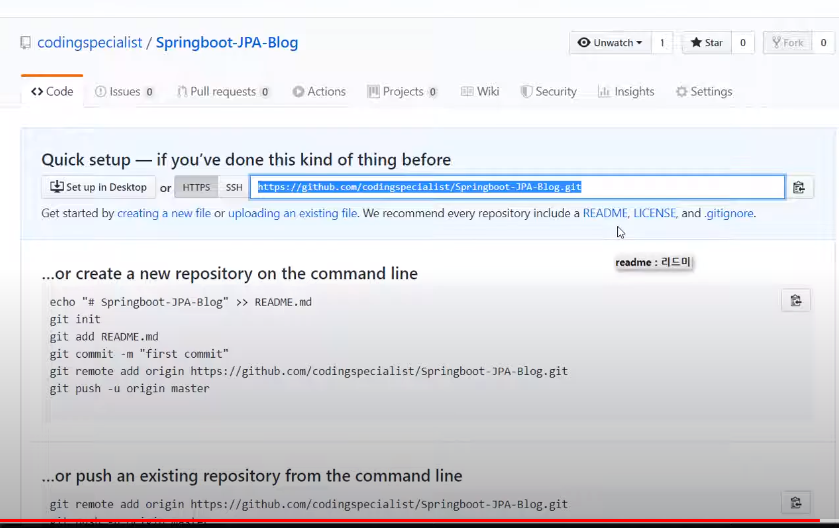The height and width of the screenshot is (528, 839).
Task: Select the SSH protocol option
Action: coord(234,187)
